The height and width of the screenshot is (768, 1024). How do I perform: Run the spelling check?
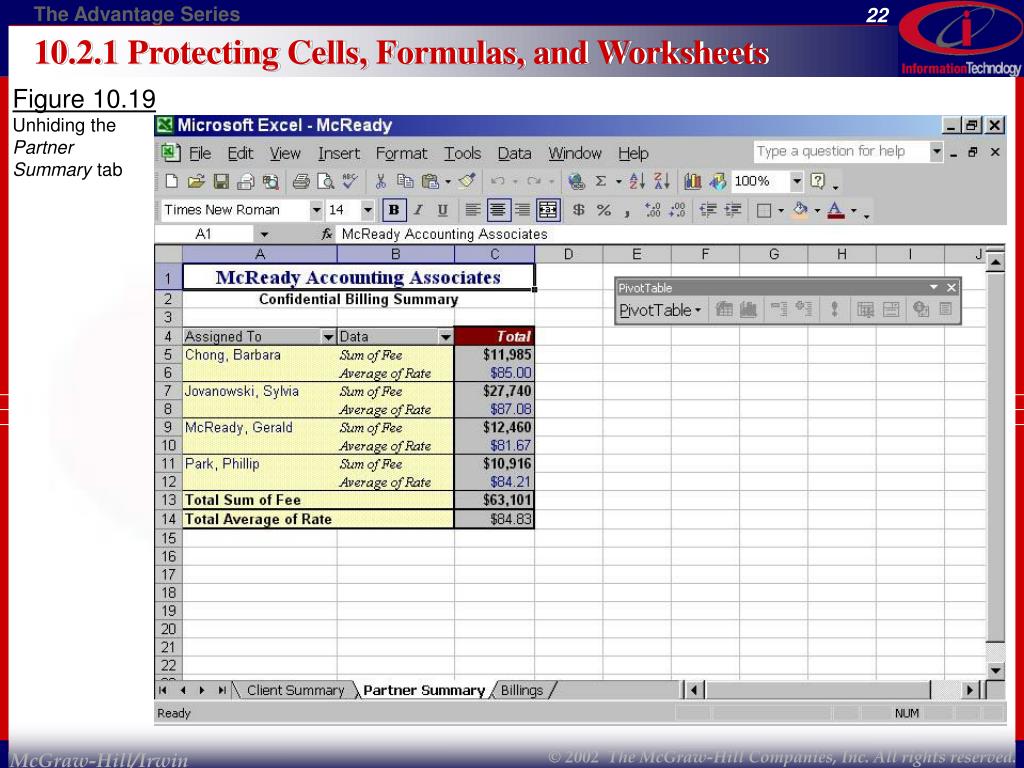[350, 182]
